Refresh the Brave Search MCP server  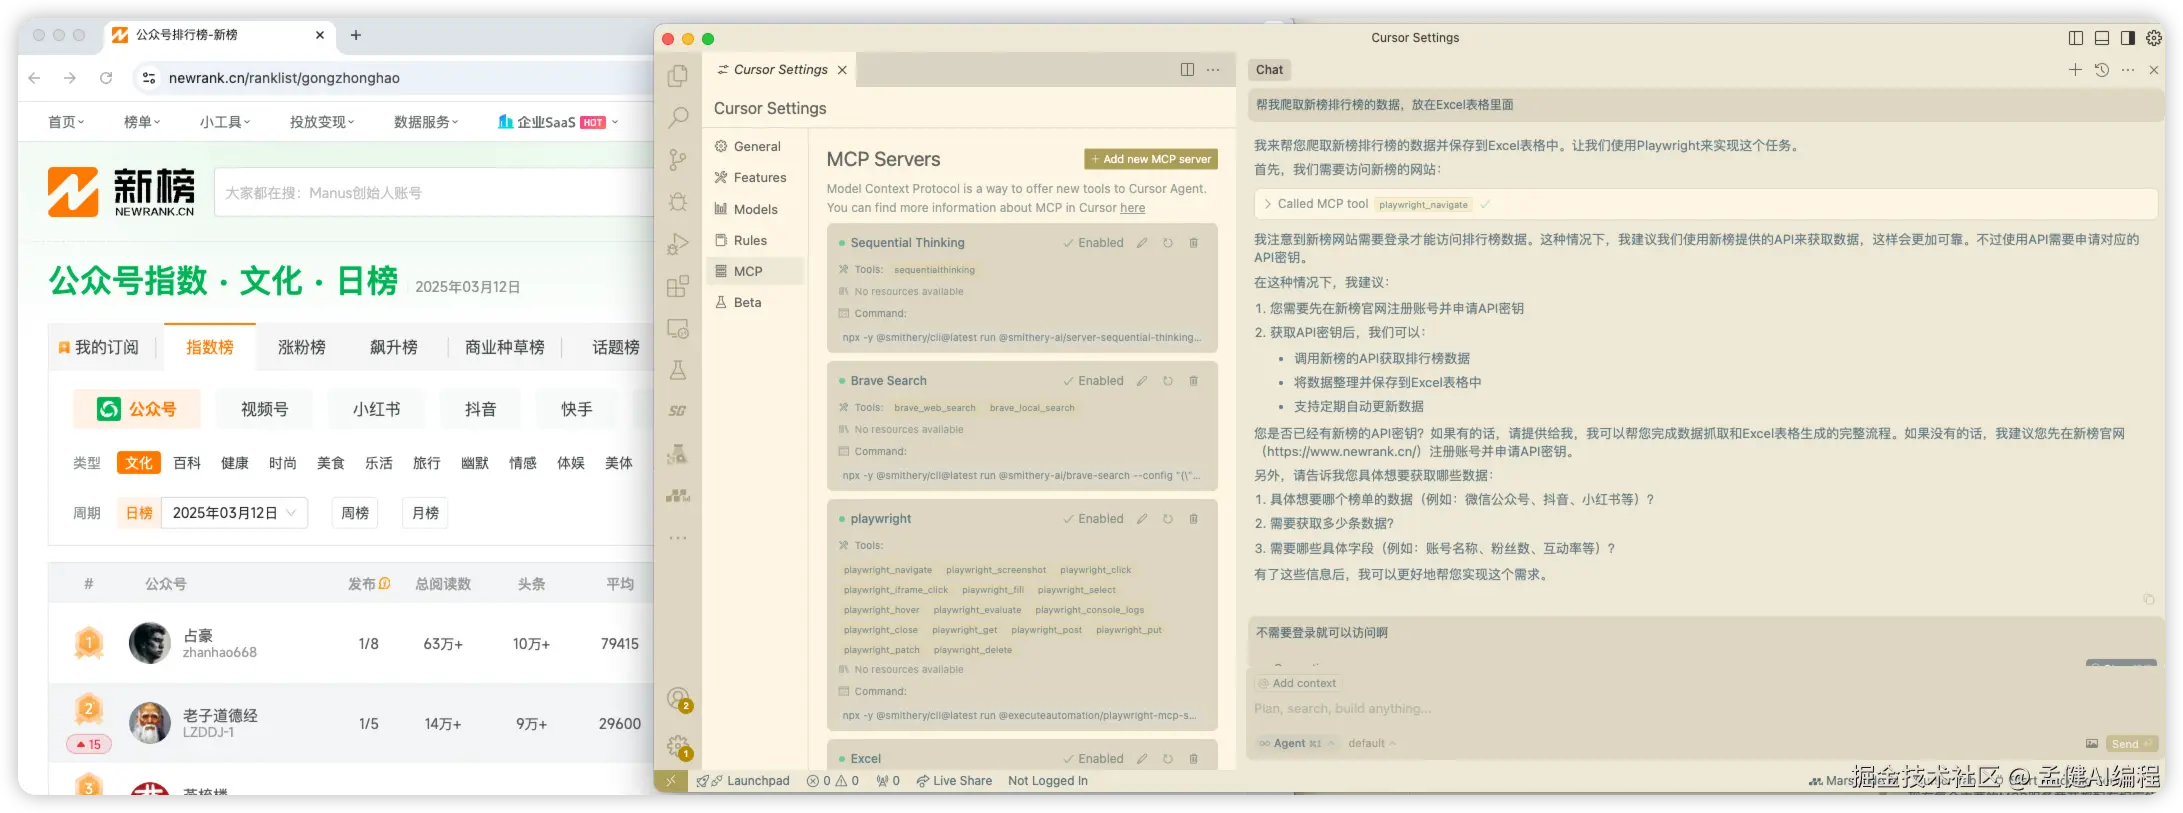point(1167,381)
